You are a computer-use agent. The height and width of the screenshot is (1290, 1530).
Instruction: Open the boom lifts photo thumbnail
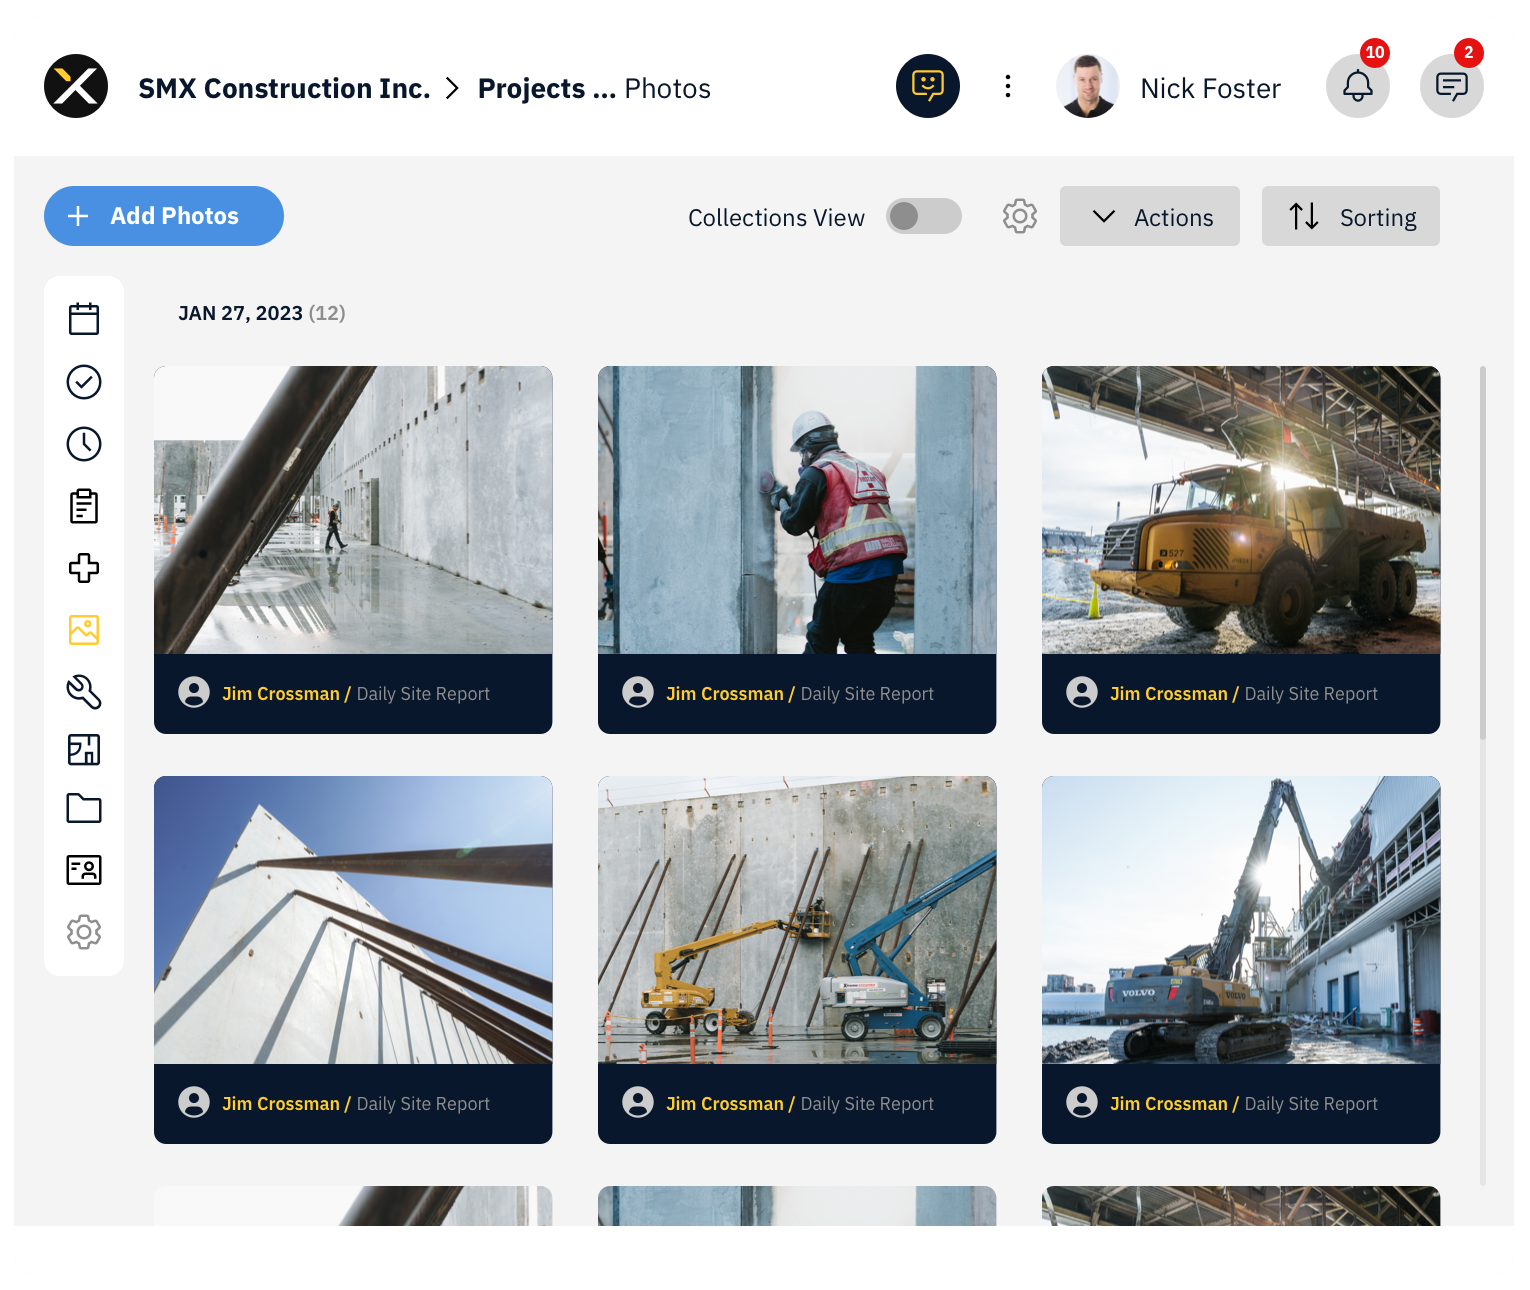797,920
